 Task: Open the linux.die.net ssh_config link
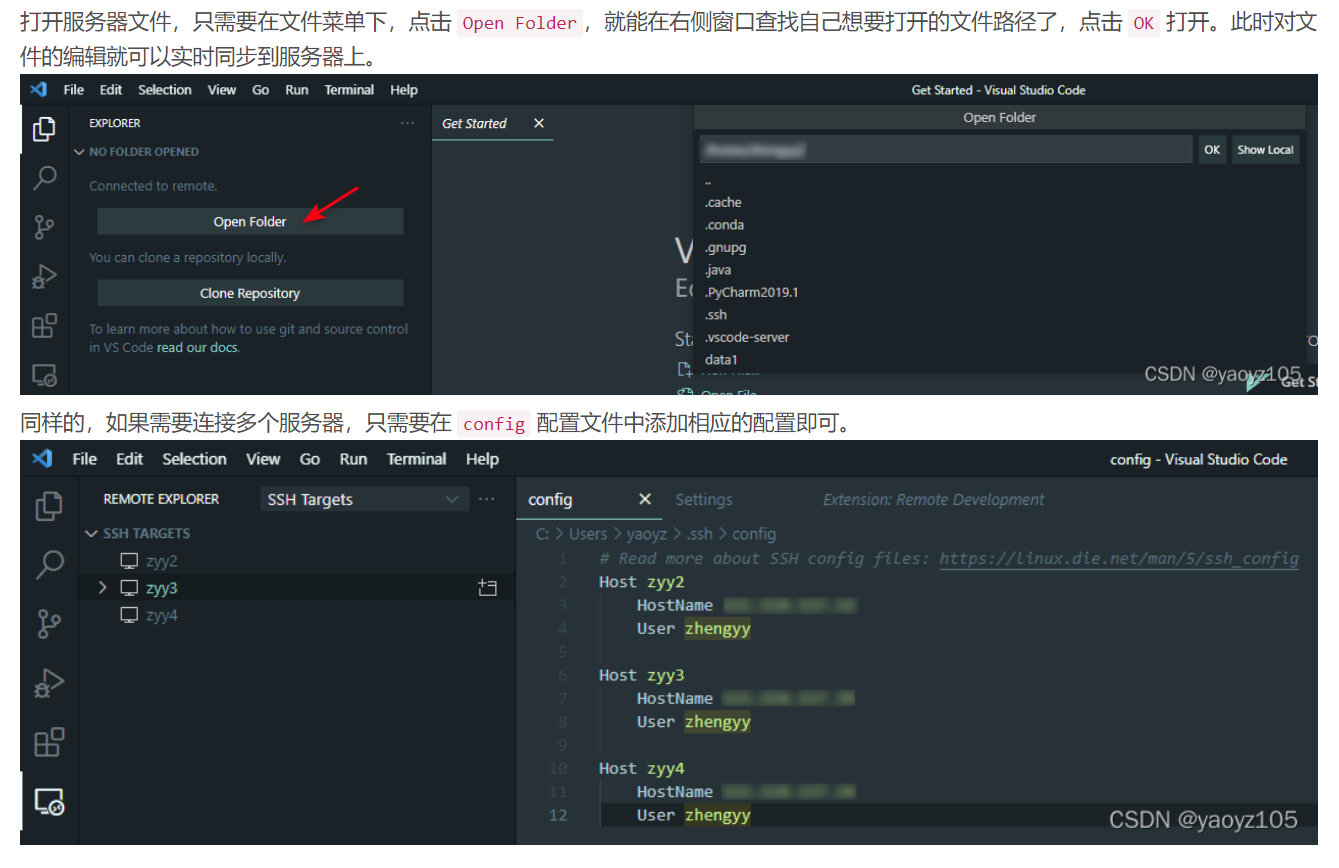1119,558
